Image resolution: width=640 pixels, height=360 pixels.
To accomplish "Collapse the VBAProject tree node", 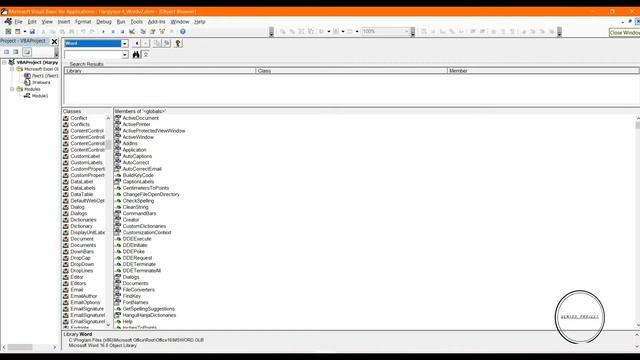I will coord(4,62).
